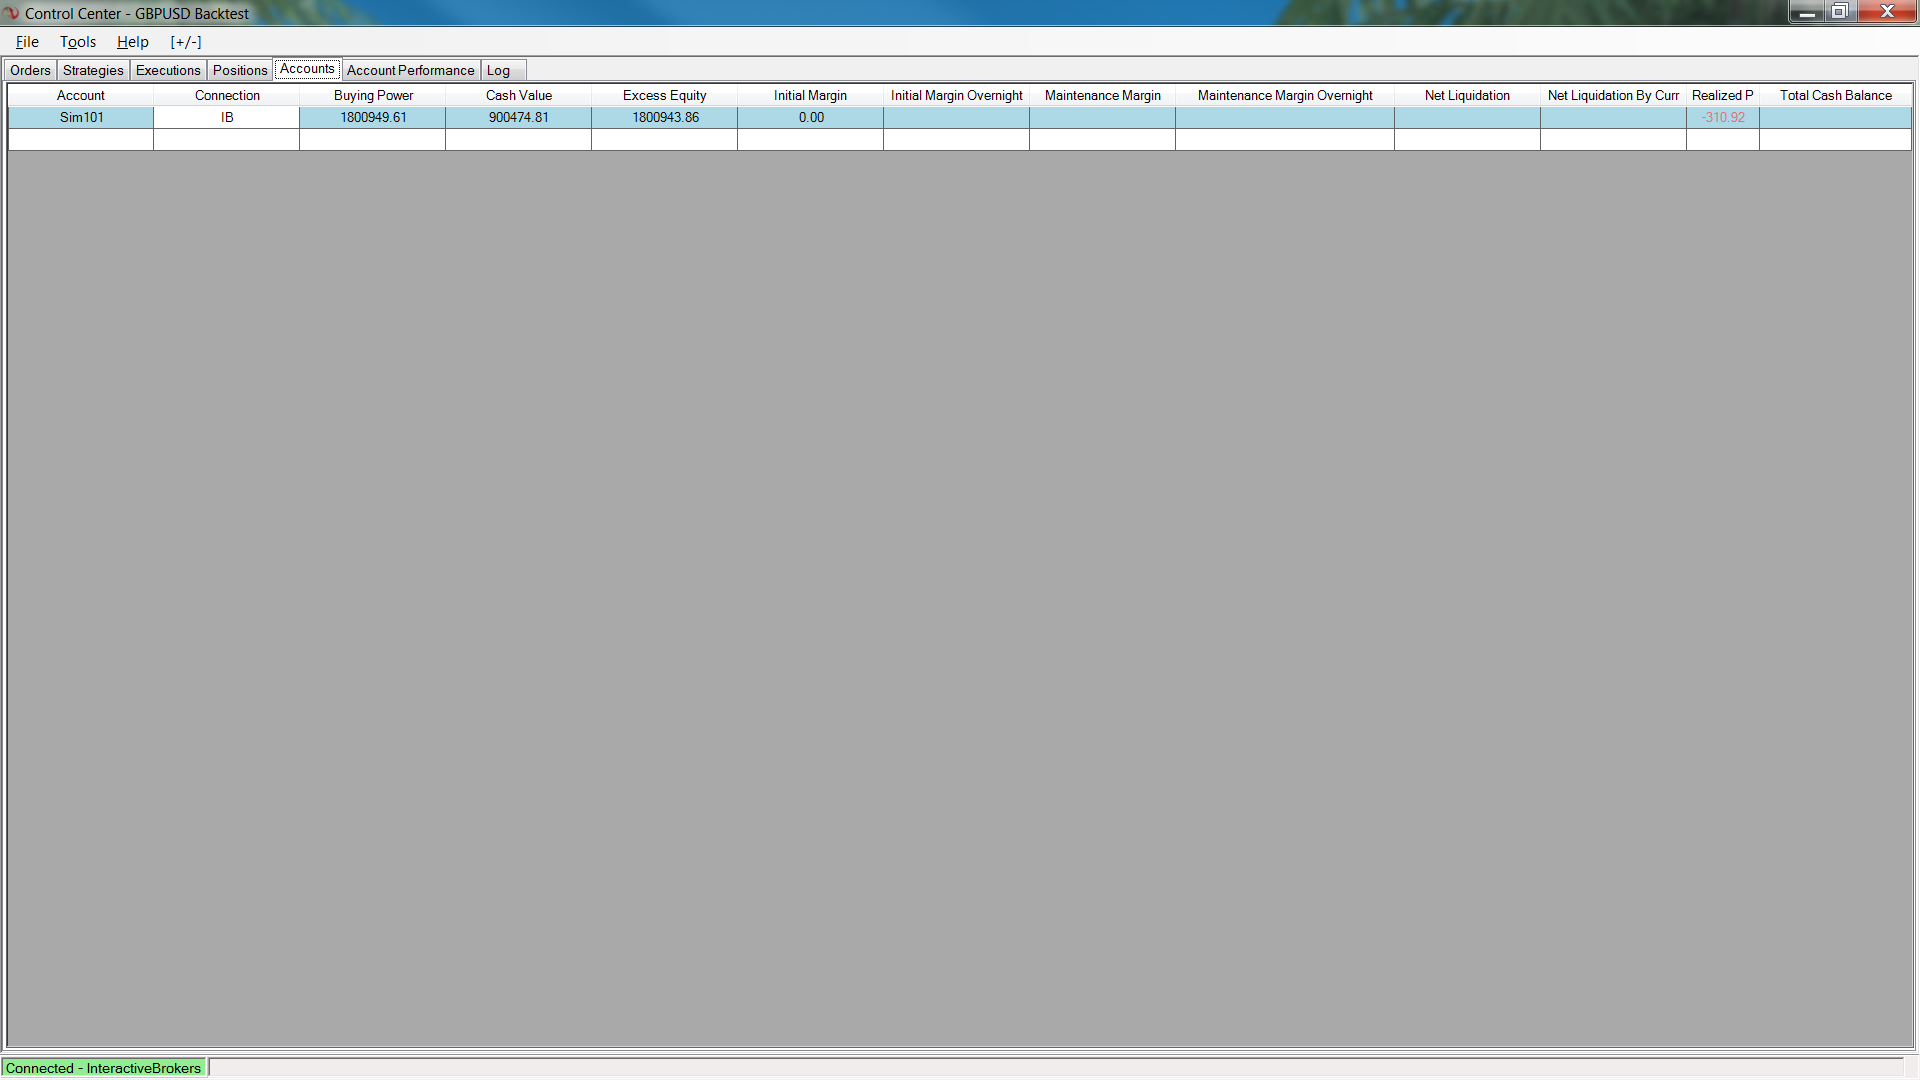Click the Net Liquidation column header
This screenshot has height=1080, width=1920.
tap(1467, 95)
